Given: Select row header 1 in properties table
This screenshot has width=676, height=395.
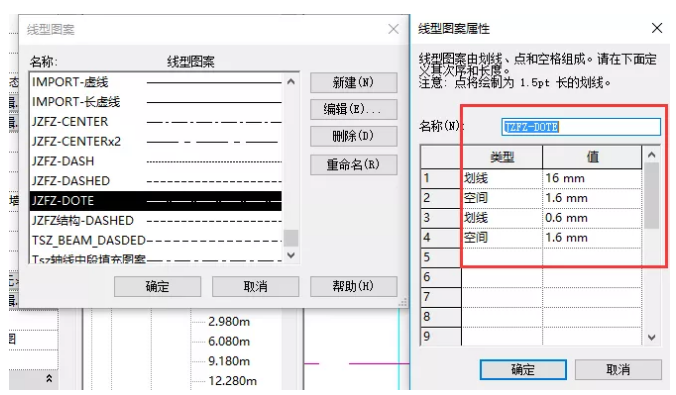Looking at the screenshot, I should 441,178.
